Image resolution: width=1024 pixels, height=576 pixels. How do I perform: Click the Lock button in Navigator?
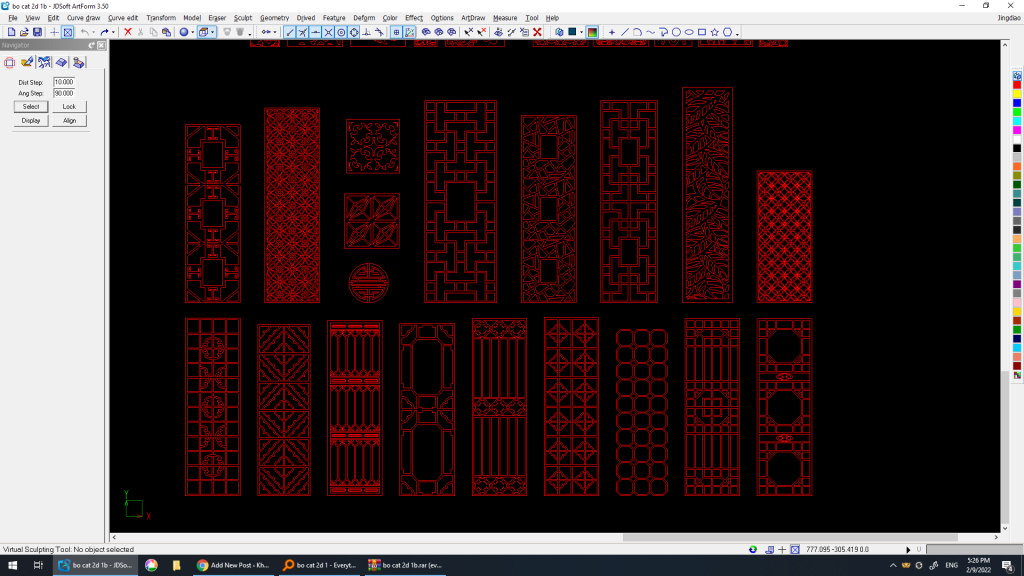[x=69, y=106]
